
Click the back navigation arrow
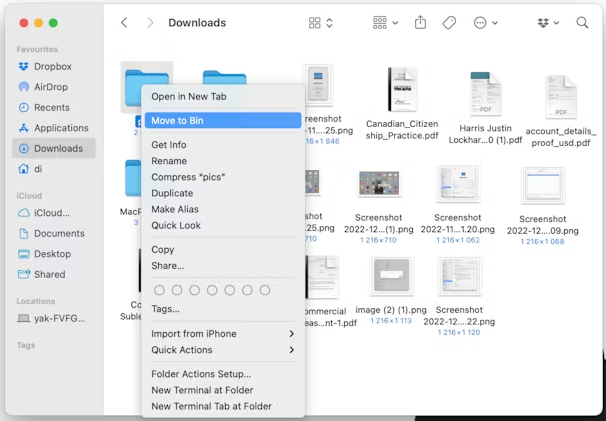124,22
